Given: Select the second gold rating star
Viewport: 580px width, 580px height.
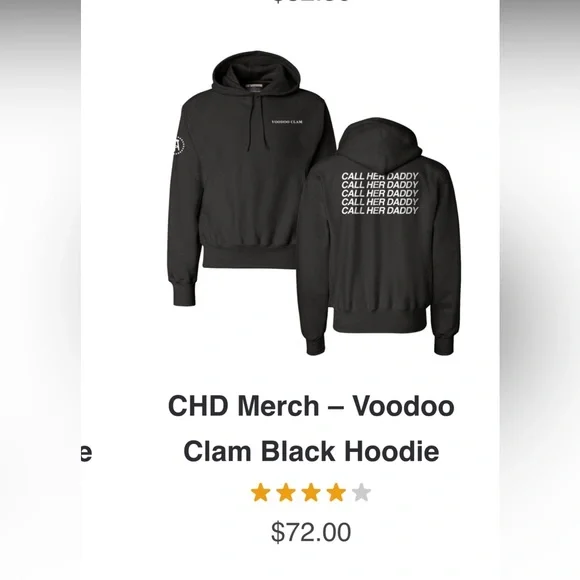Looking at the screenshot, I should point(286,493).
